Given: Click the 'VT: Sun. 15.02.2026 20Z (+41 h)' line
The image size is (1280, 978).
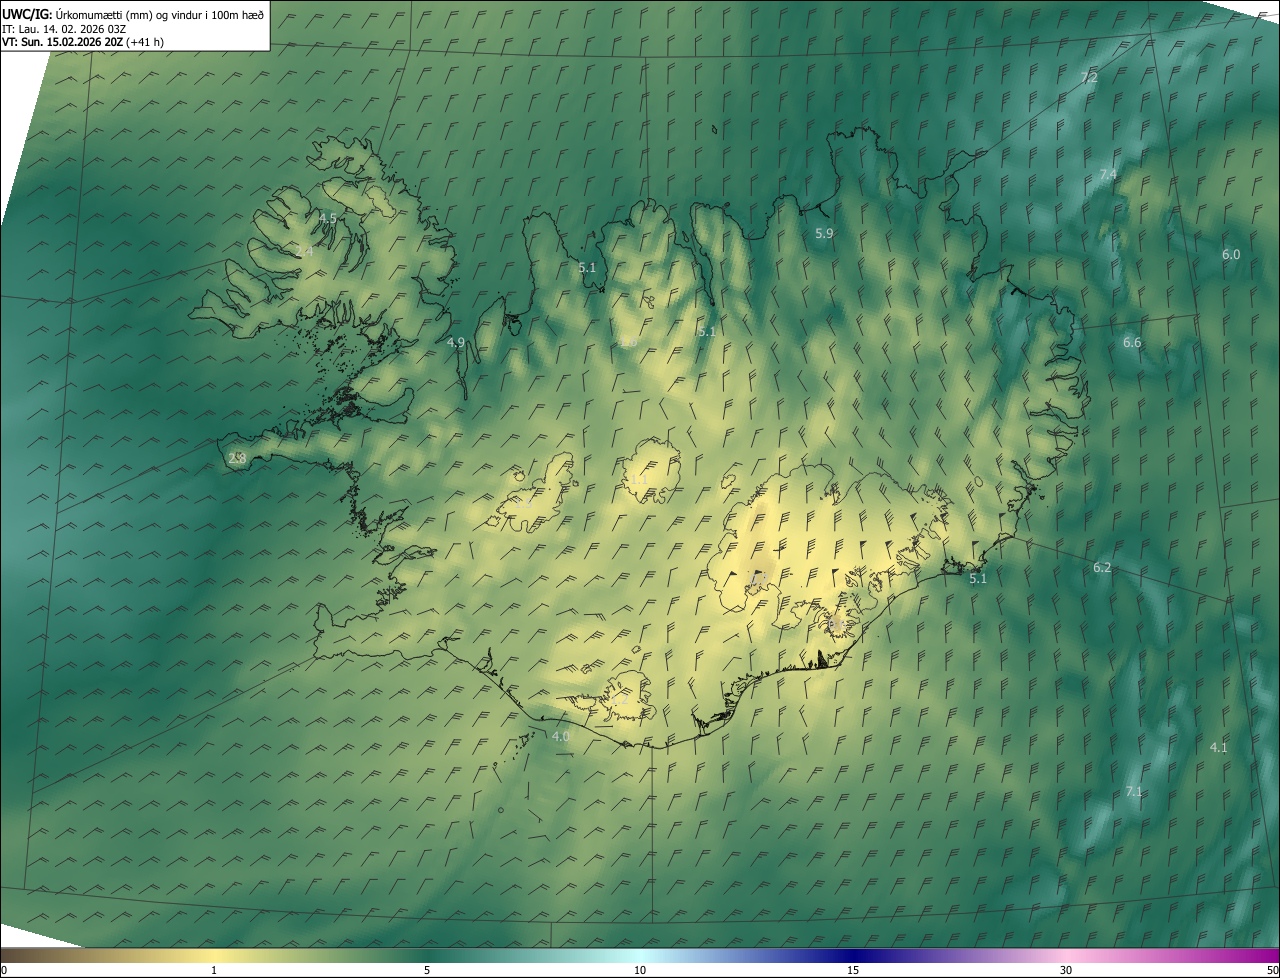Looking at the screenshot, I should click(x=83, y=42).
